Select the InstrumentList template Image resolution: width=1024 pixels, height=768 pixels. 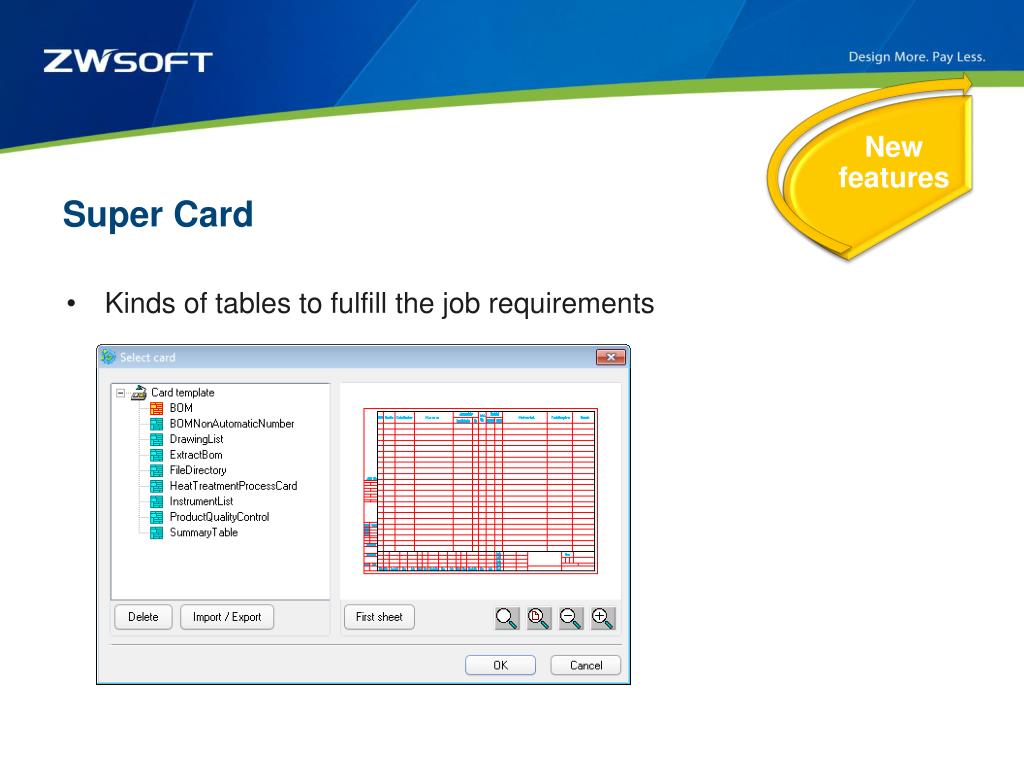201,502
